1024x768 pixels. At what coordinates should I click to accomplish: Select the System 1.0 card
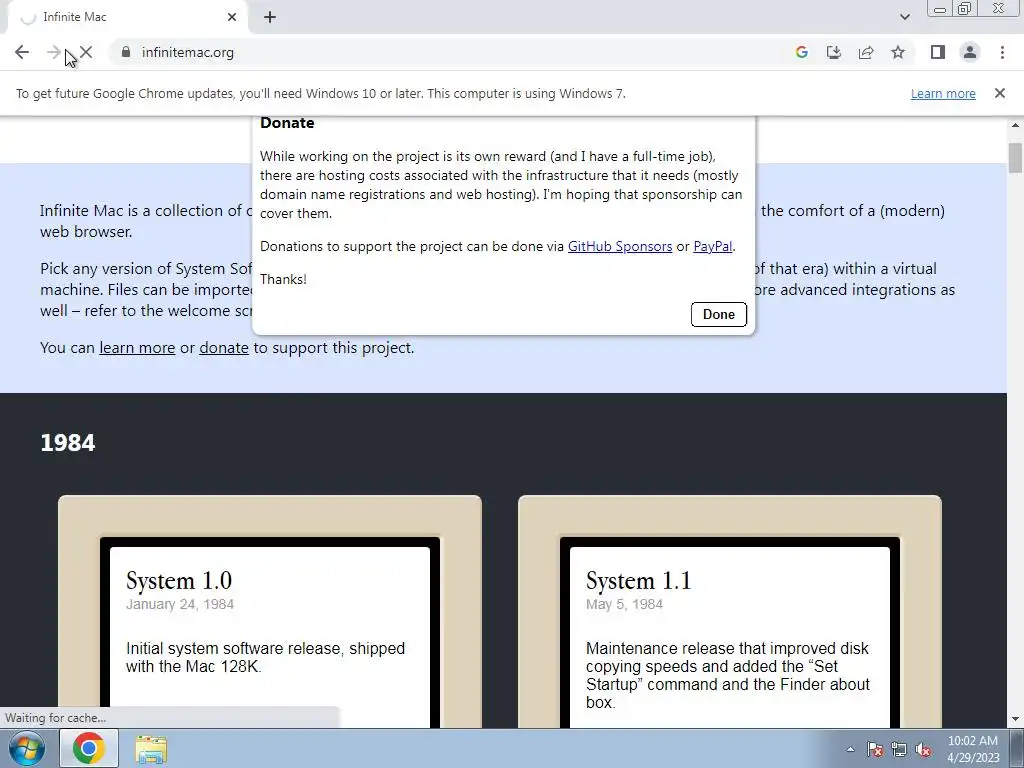coord(270,611)
